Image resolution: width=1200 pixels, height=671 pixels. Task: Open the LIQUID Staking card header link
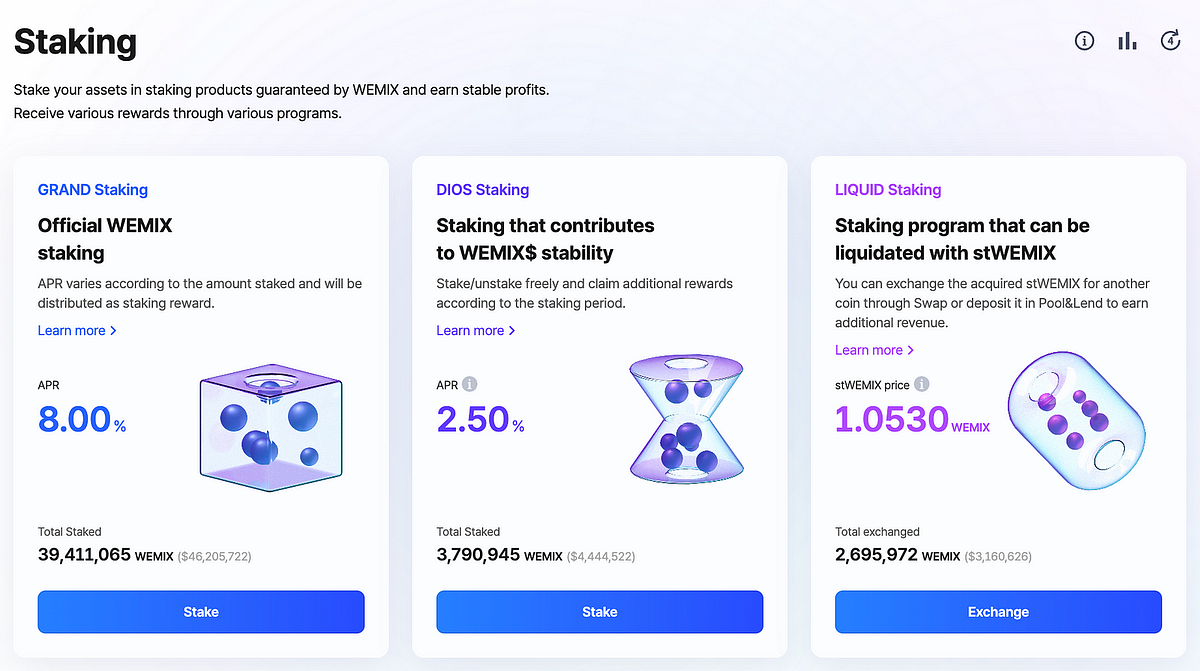tap(888, 189)
